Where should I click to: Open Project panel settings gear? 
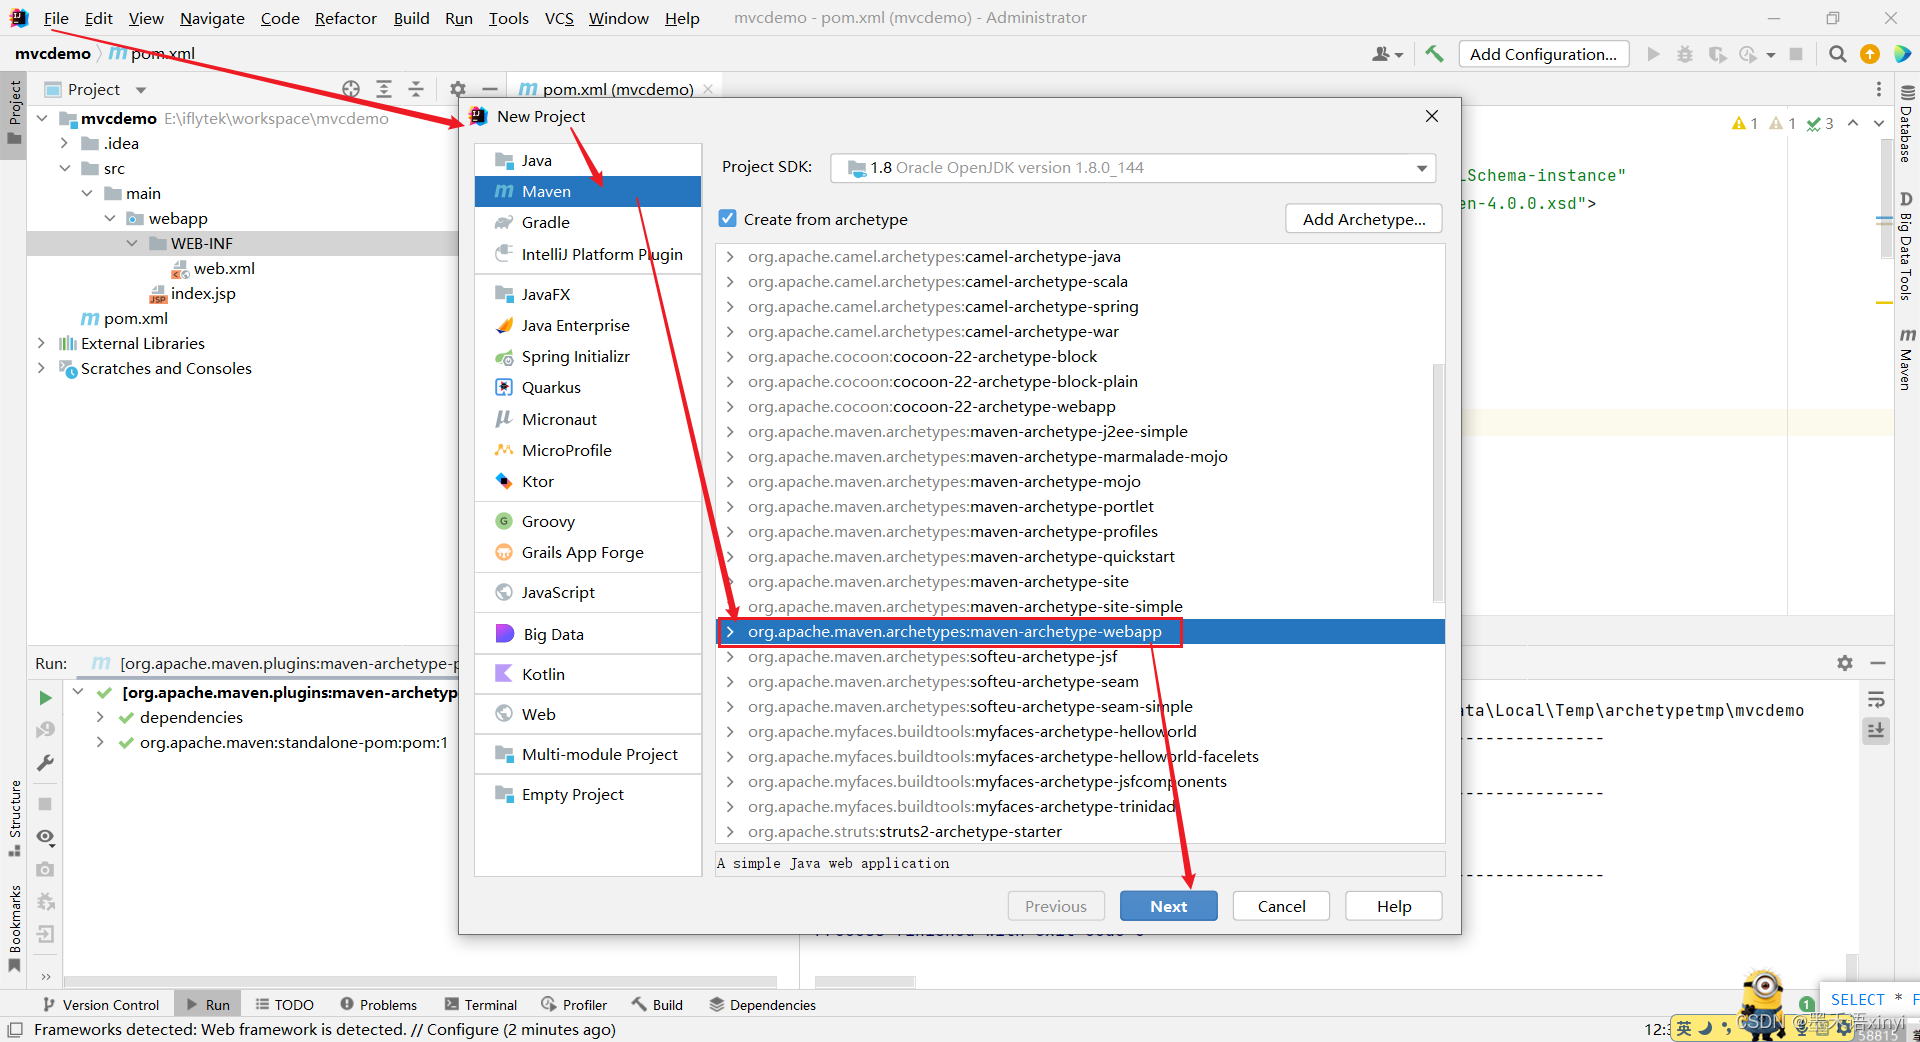tap(458, 89)
